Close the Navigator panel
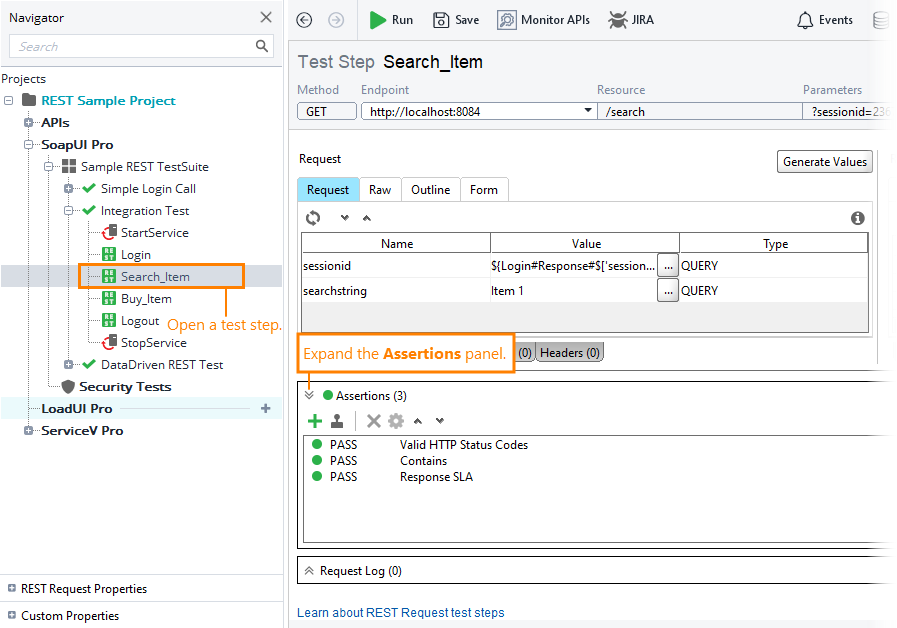This screenshot has width=897, height=628. point(266,17)
